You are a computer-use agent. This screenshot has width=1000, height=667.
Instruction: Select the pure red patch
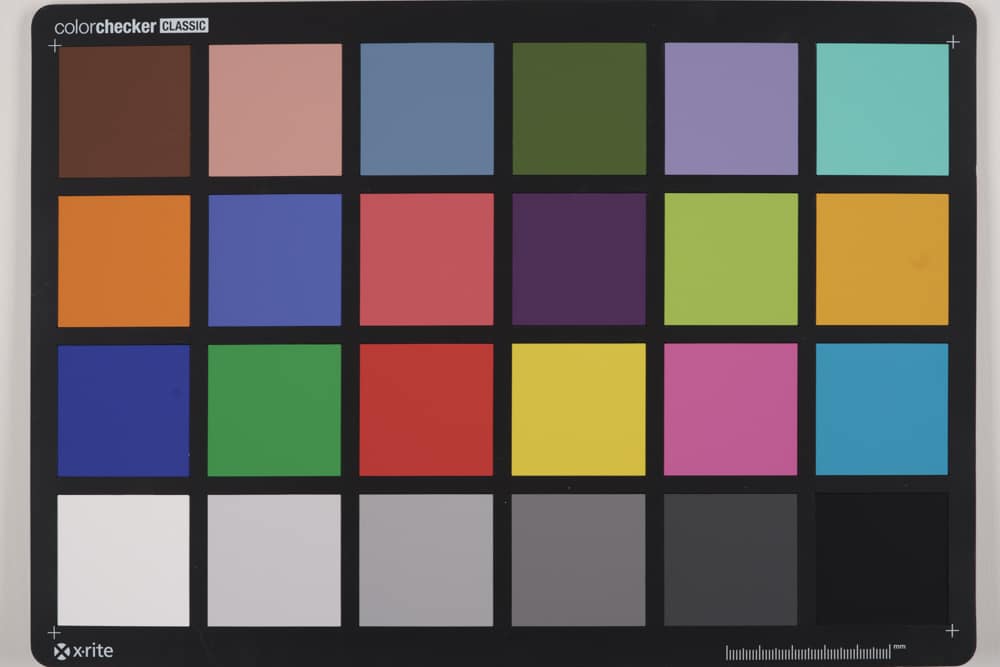(x=426, y=410)
